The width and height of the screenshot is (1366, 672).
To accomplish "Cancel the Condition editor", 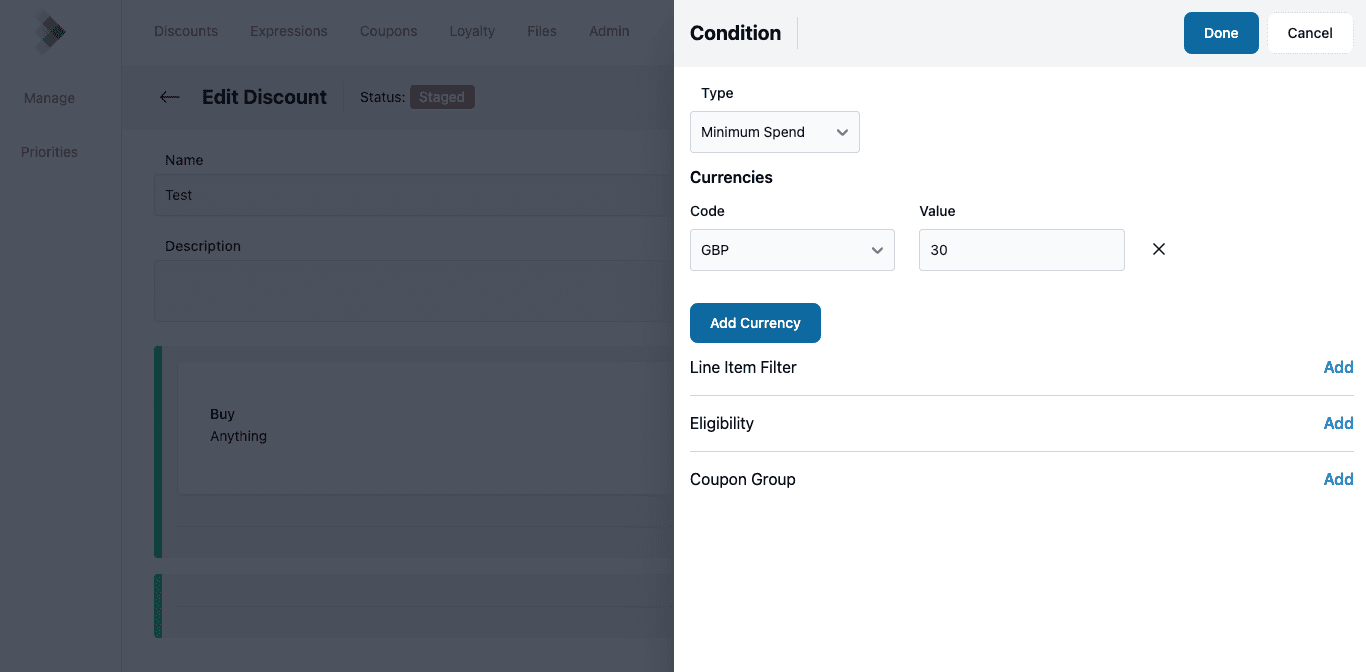I will (x=1310, y=33).
